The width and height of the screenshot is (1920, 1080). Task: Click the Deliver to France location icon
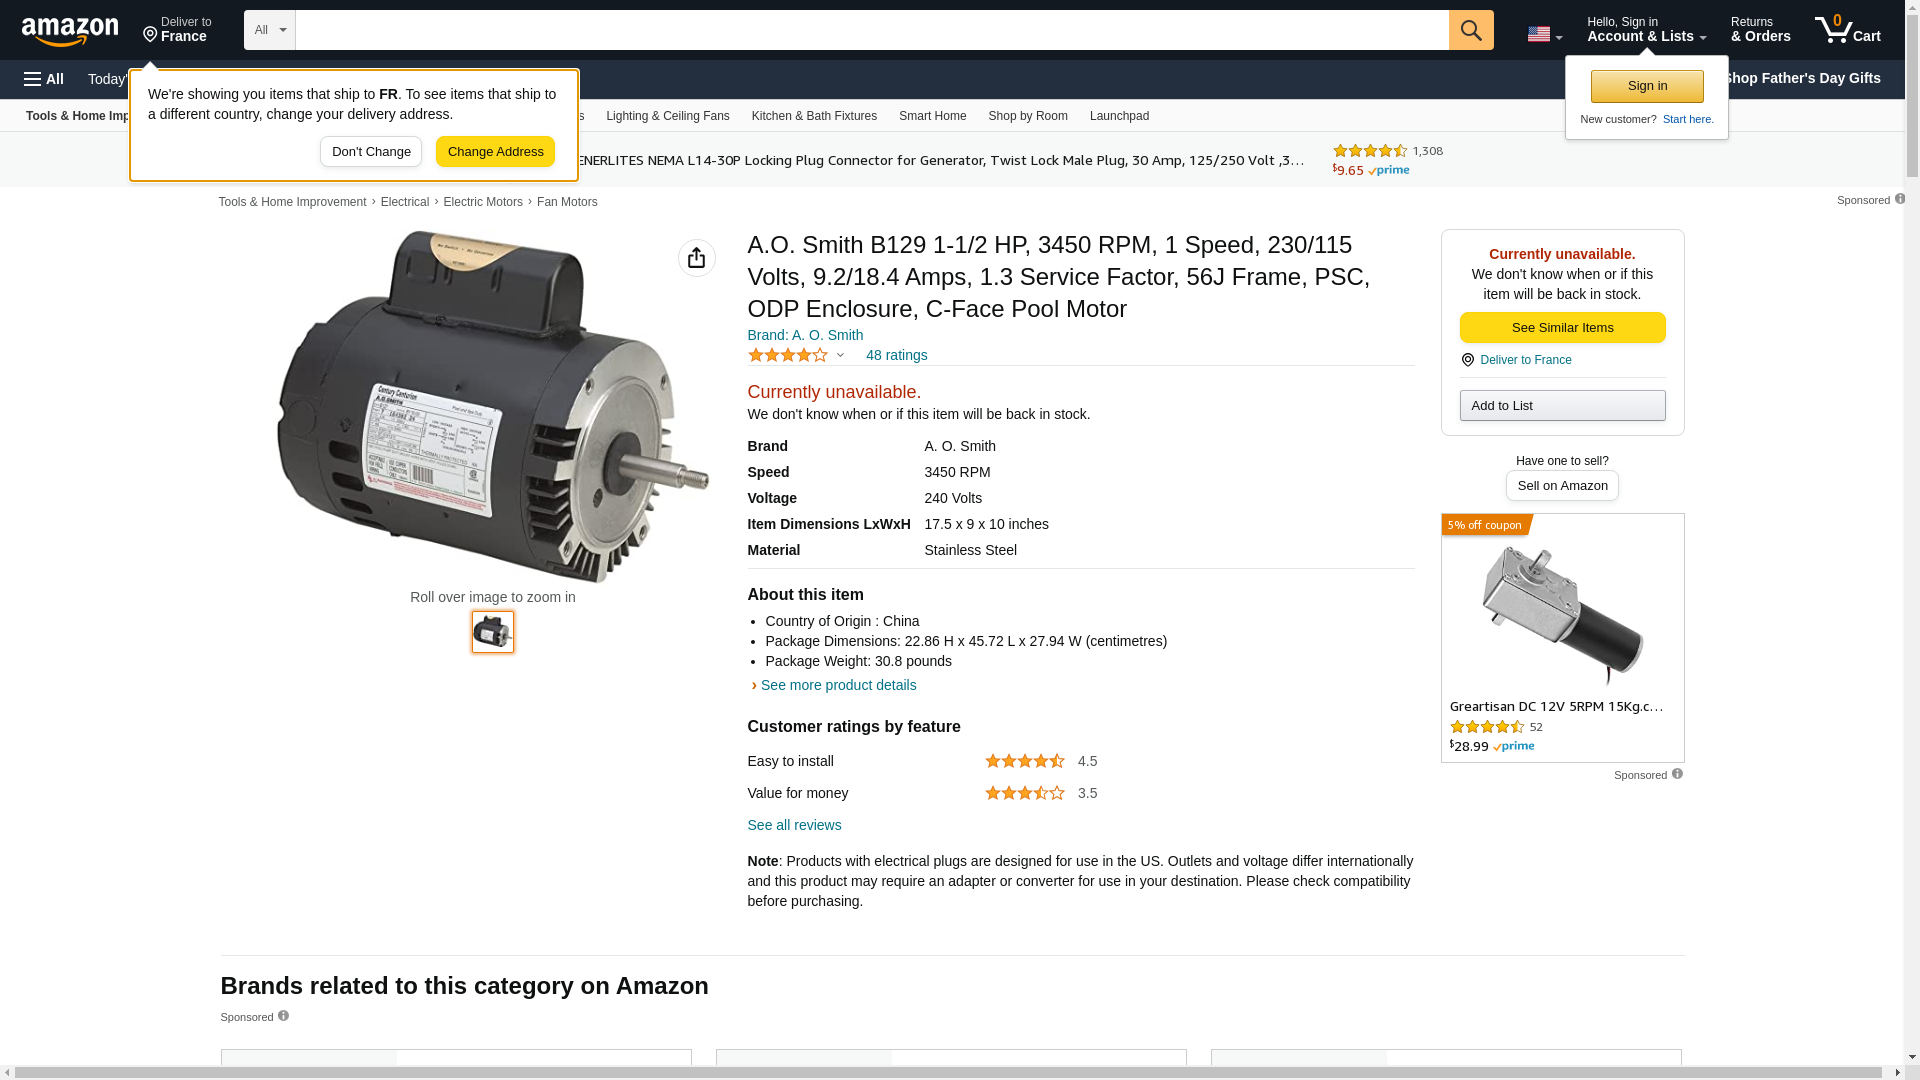(150, 35)
